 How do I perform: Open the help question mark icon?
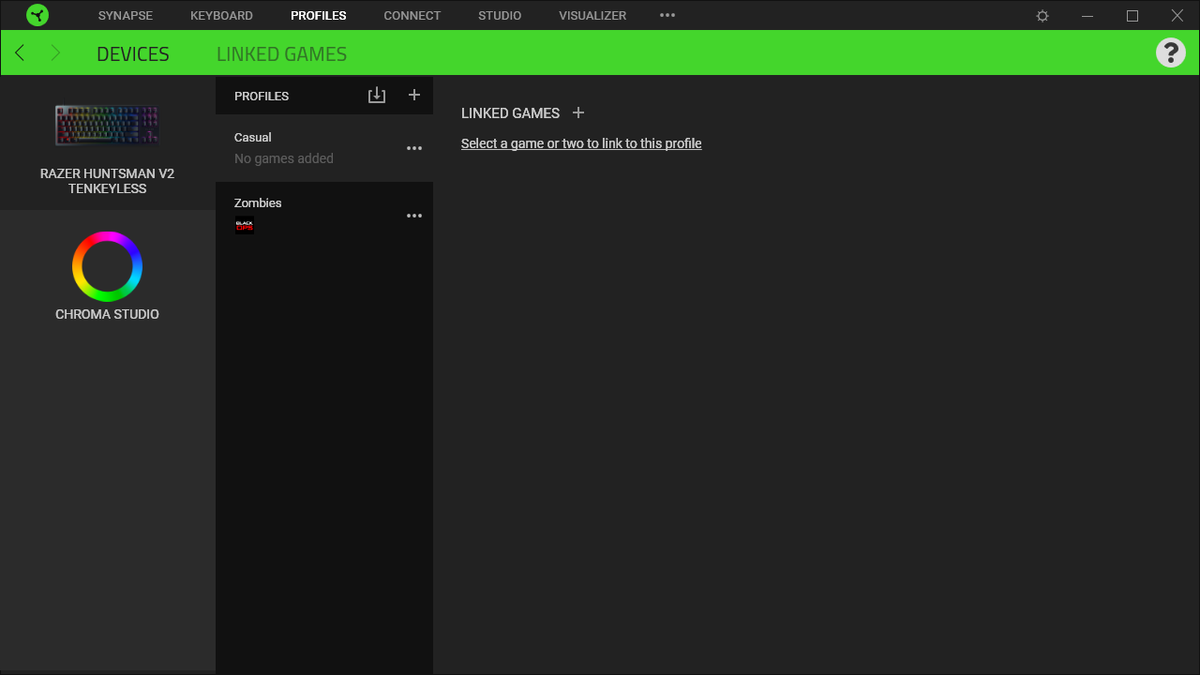pos(1170,53)
